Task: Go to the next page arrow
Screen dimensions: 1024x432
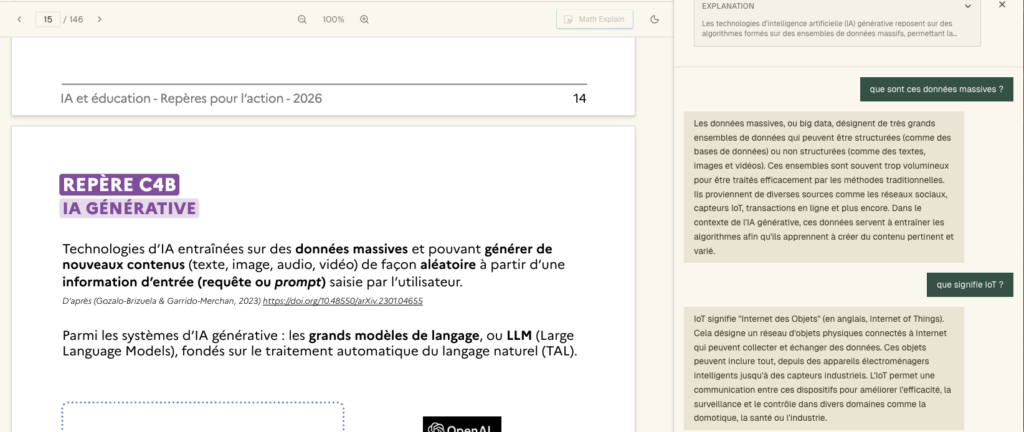Action: [100, 20]
